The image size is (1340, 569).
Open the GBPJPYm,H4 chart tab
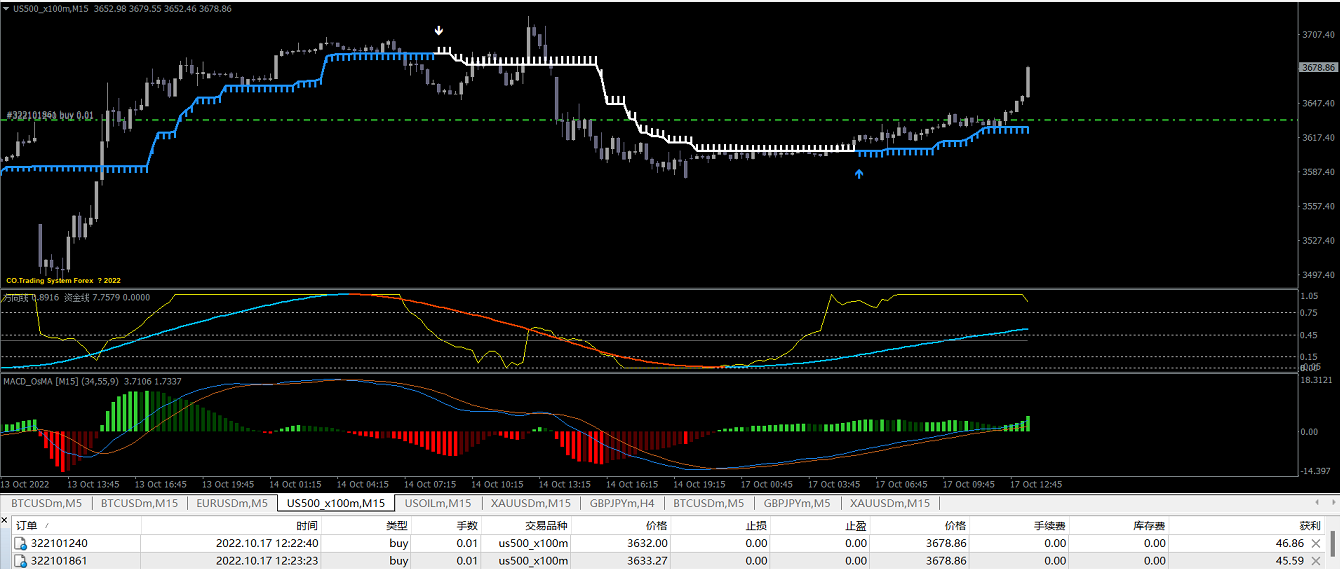tap(622, 503)
